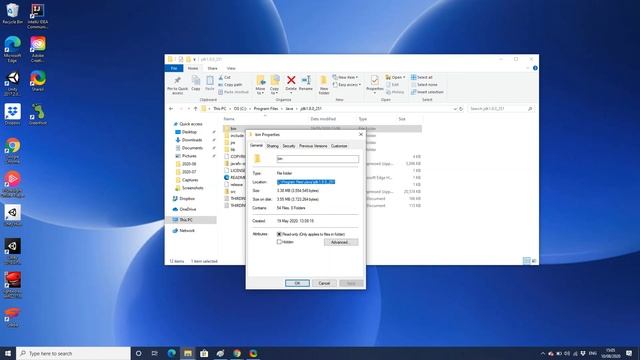Open the Sharing tab in bin Properties
Image resolution: width=640 pixels, height=360 pixels.
click(x=272, y=146)
